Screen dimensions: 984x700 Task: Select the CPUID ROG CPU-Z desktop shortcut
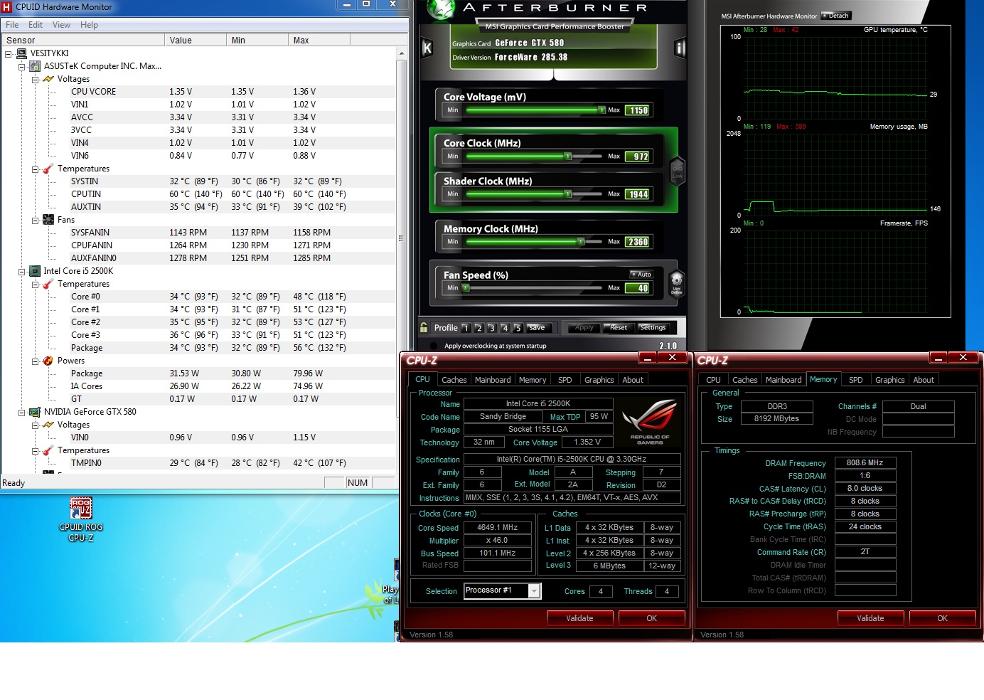(81, 519)
